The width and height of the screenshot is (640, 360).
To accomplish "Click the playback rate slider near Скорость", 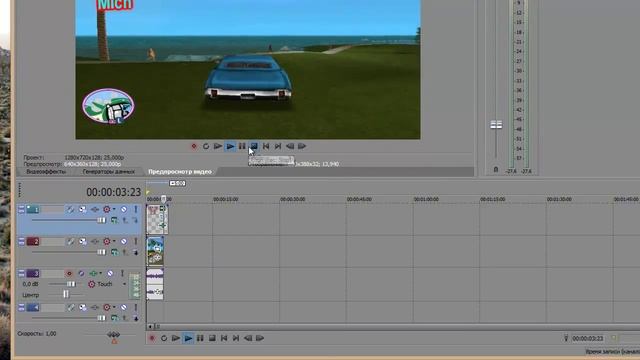I will 113,335.
